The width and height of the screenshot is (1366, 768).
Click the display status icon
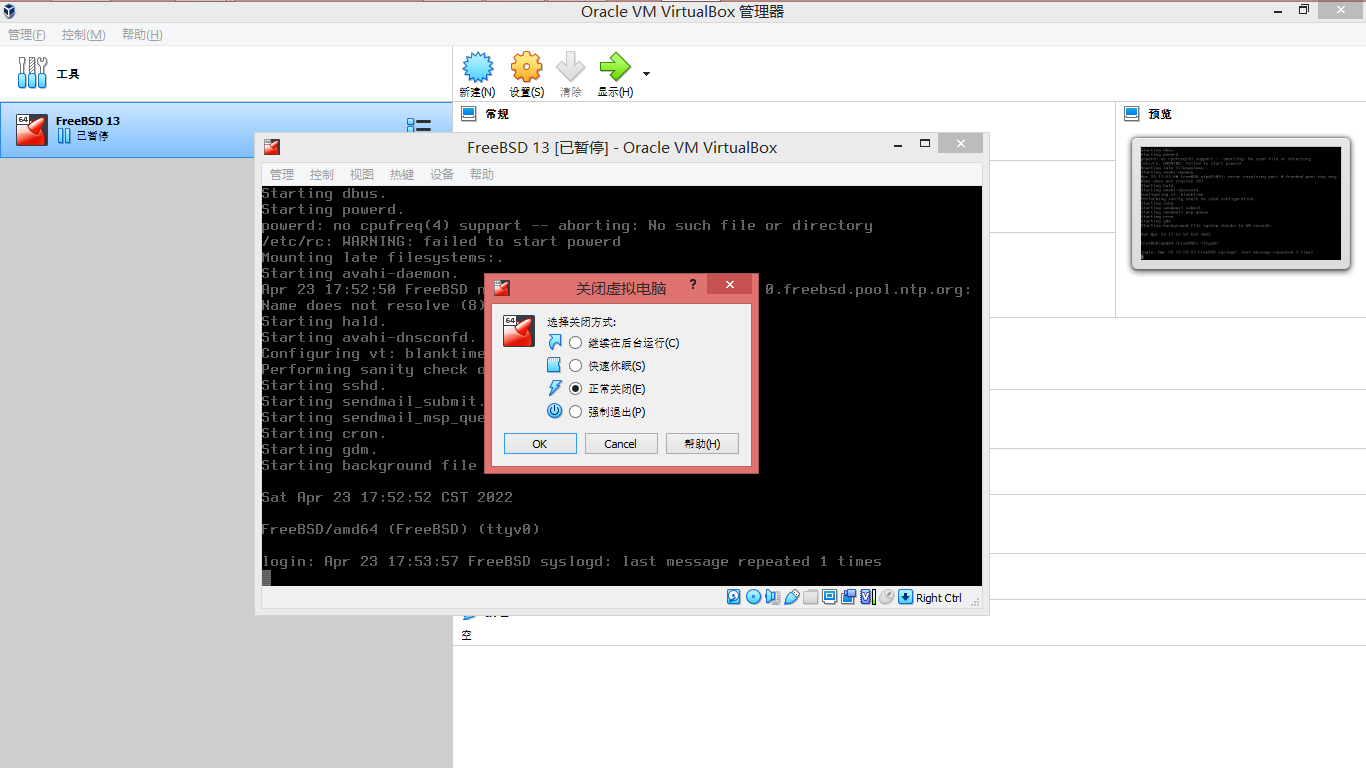tap(829, 597)
